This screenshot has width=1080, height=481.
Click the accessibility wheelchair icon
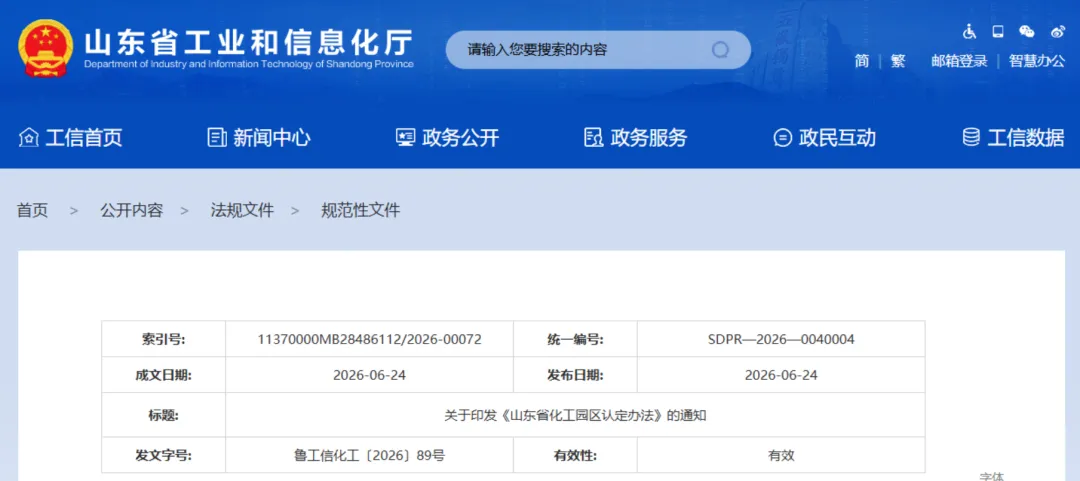tap(970, 32)
